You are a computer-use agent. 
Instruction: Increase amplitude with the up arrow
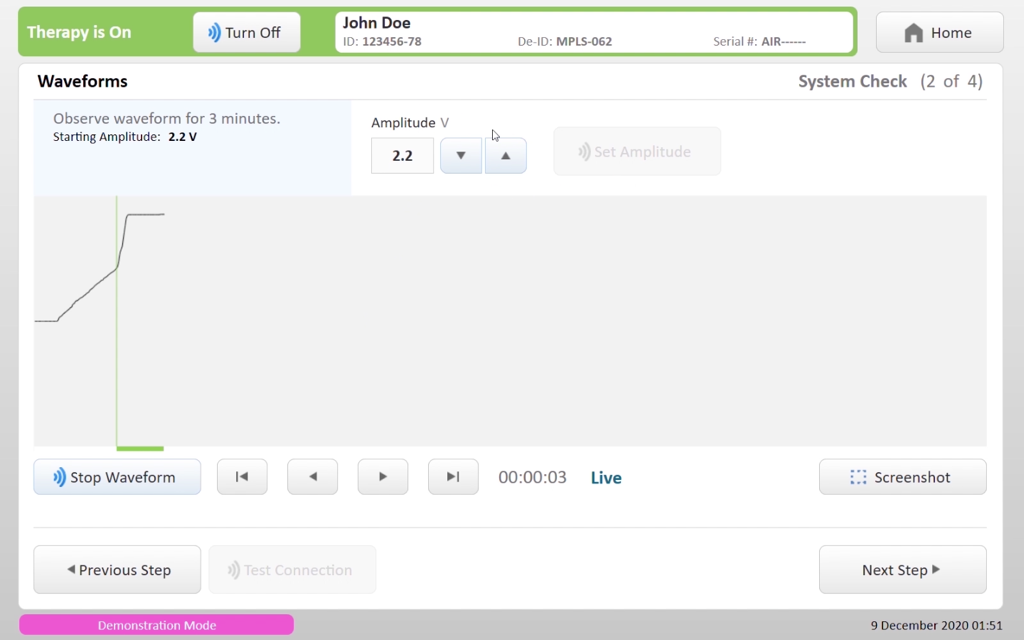(x=505, y=155)
